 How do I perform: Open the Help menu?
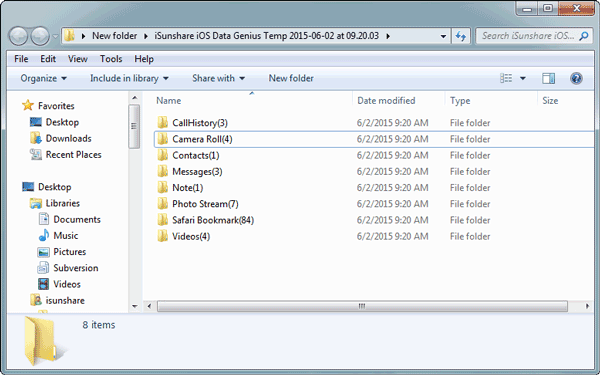click(144, 59)
